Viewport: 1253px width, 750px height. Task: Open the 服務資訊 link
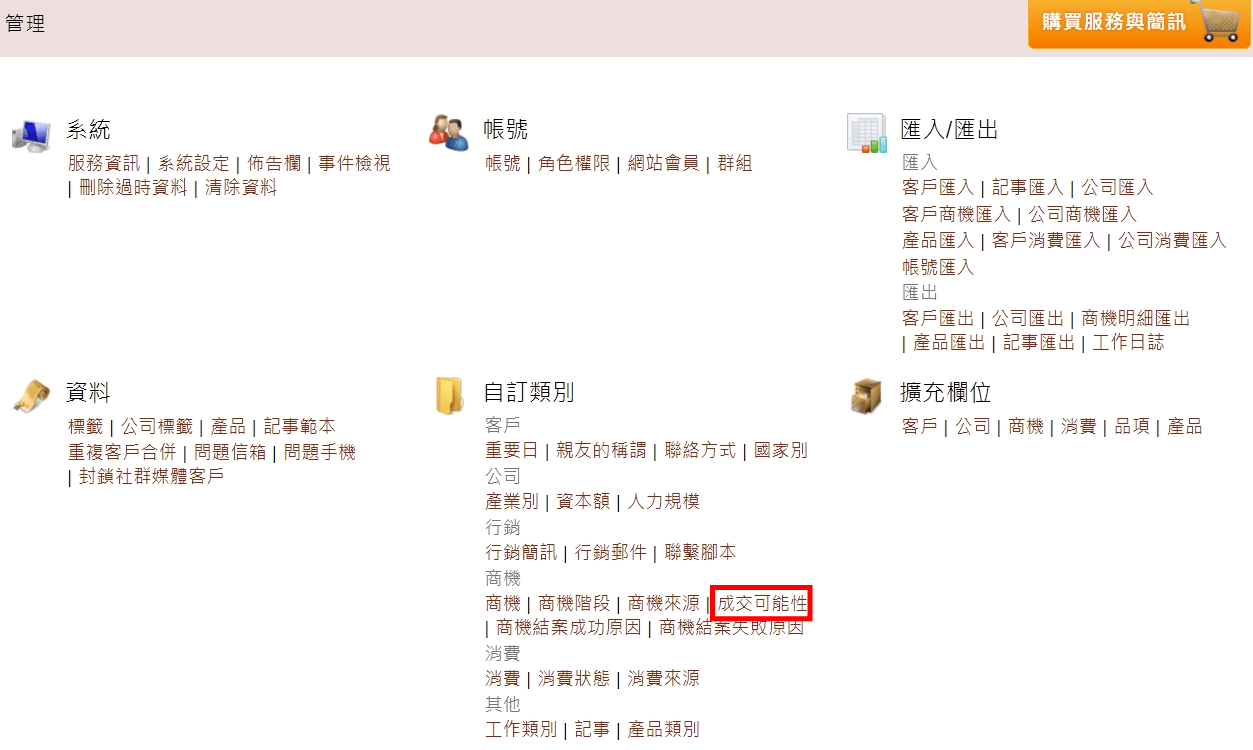click(x=104, y=163)
